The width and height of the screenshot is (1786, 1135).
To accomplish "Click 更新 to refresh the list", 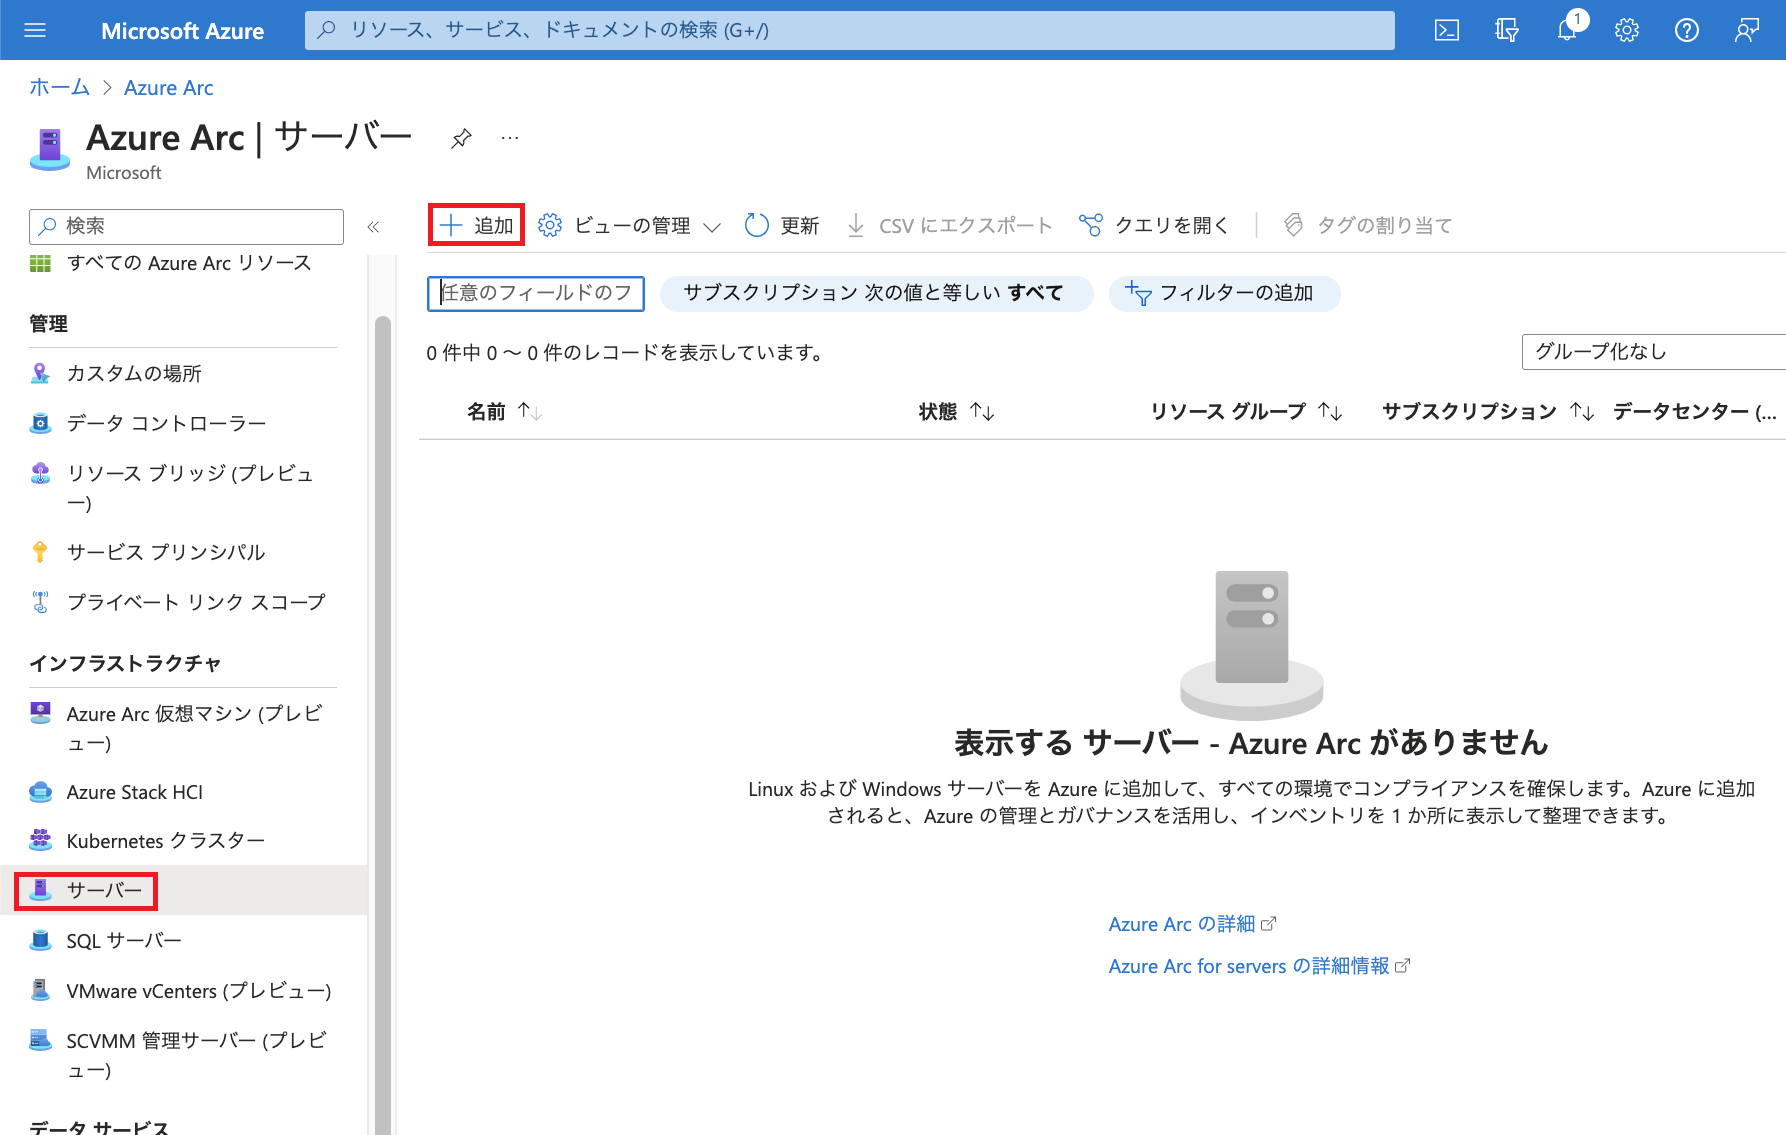I will click(x=782, y=225).
